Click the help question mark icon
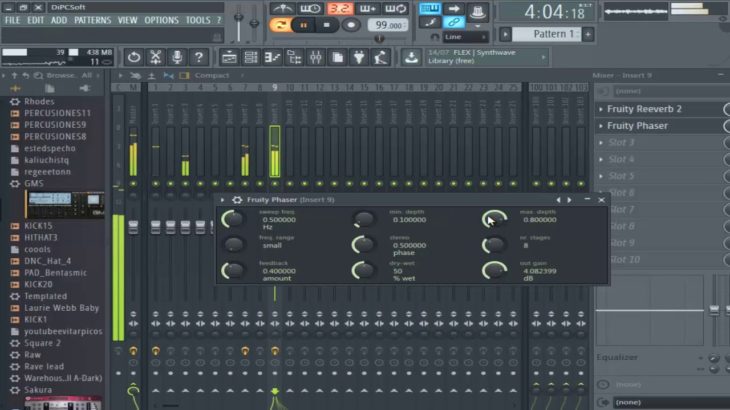Viewport: 730px width, 410px height. point(199,57)
